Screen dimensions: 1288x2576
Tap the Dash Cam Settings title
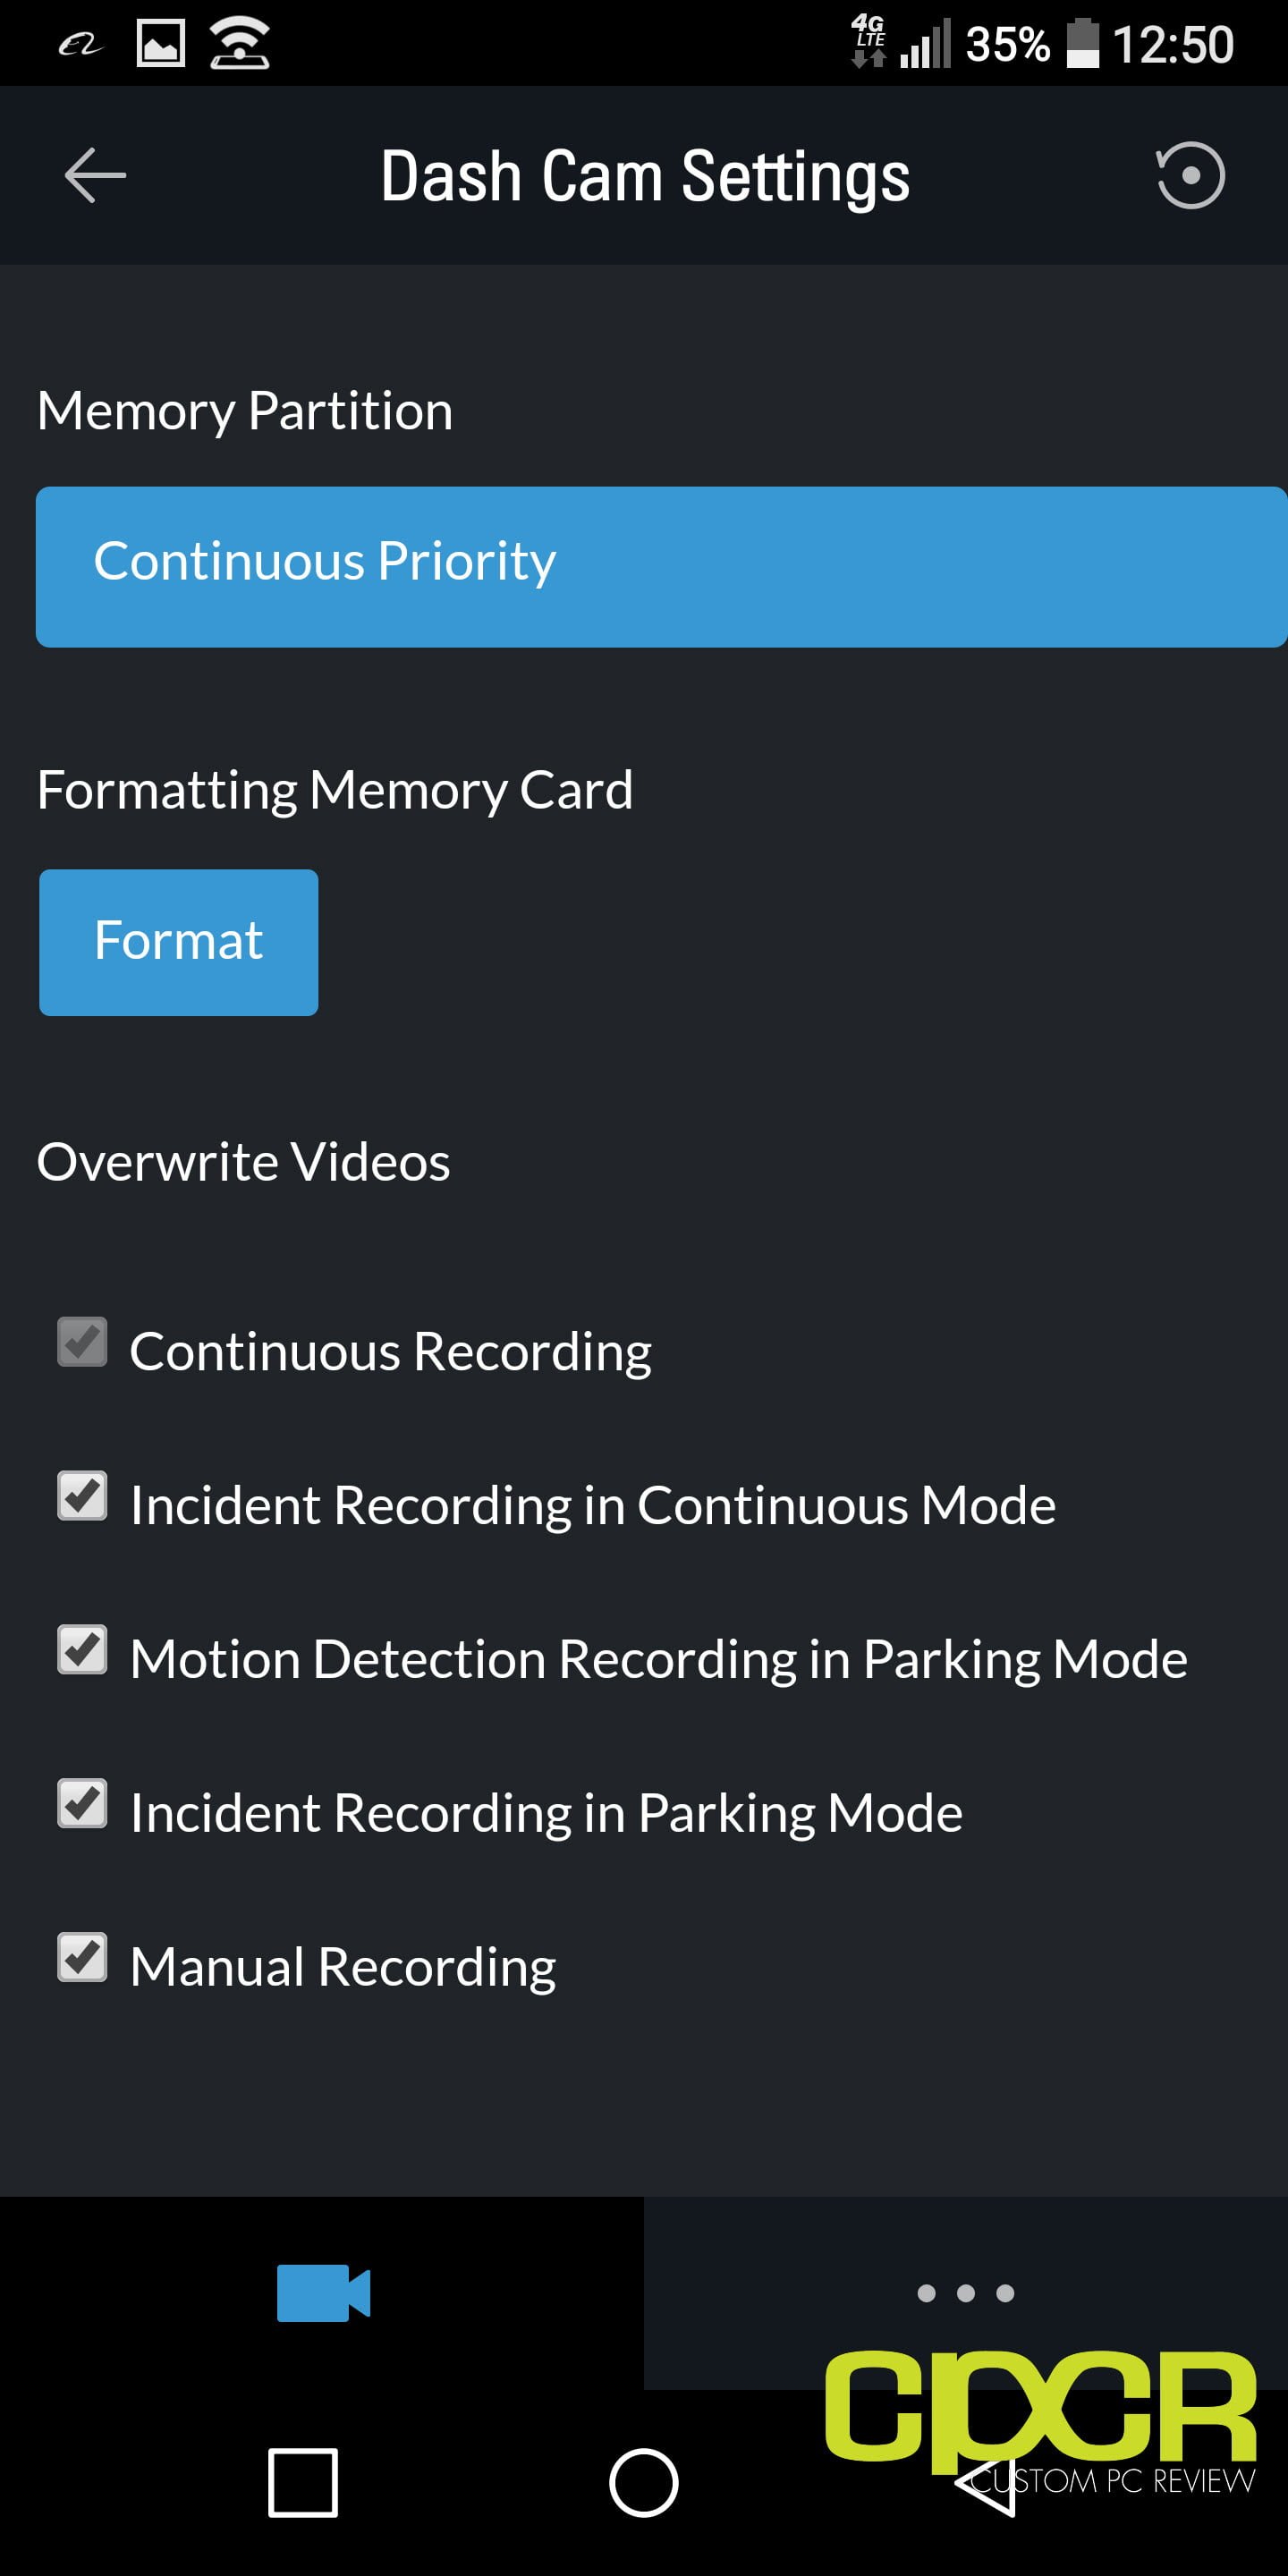[645, 176]
